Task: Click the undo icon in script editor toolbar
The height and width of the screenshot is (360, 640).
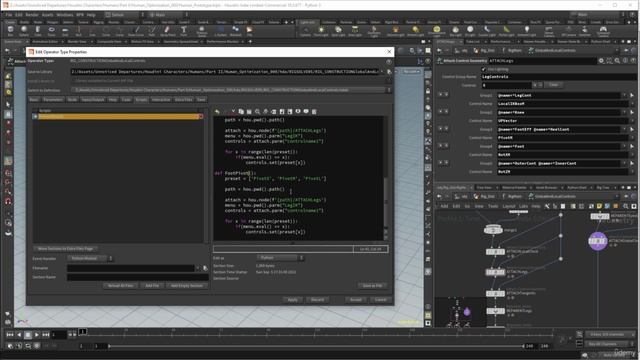Action: [x=217, y=111]
